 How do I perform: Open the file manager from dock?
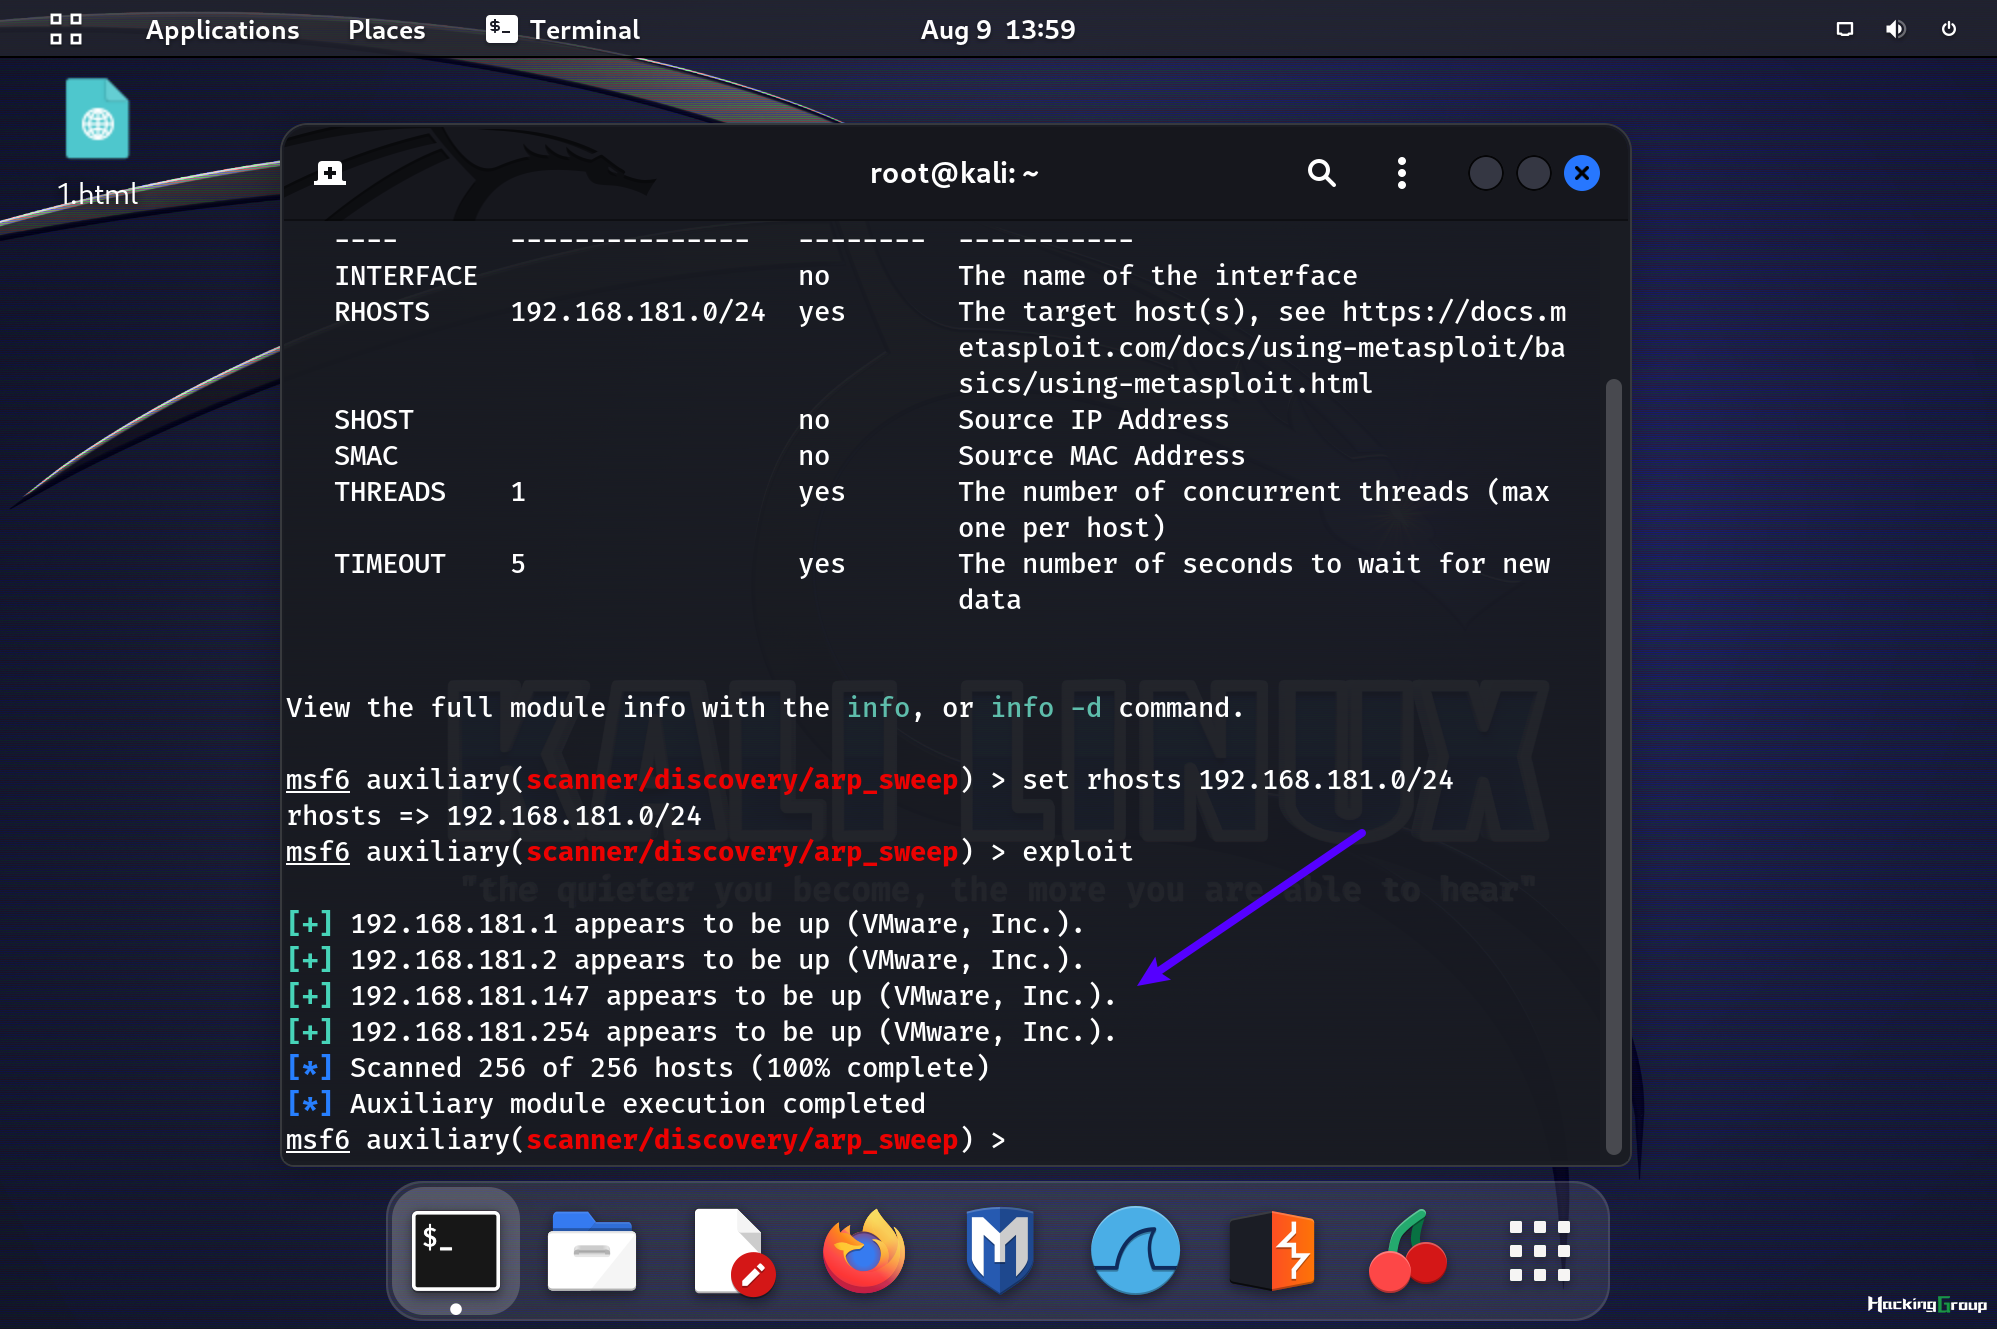click(591, 1250)
